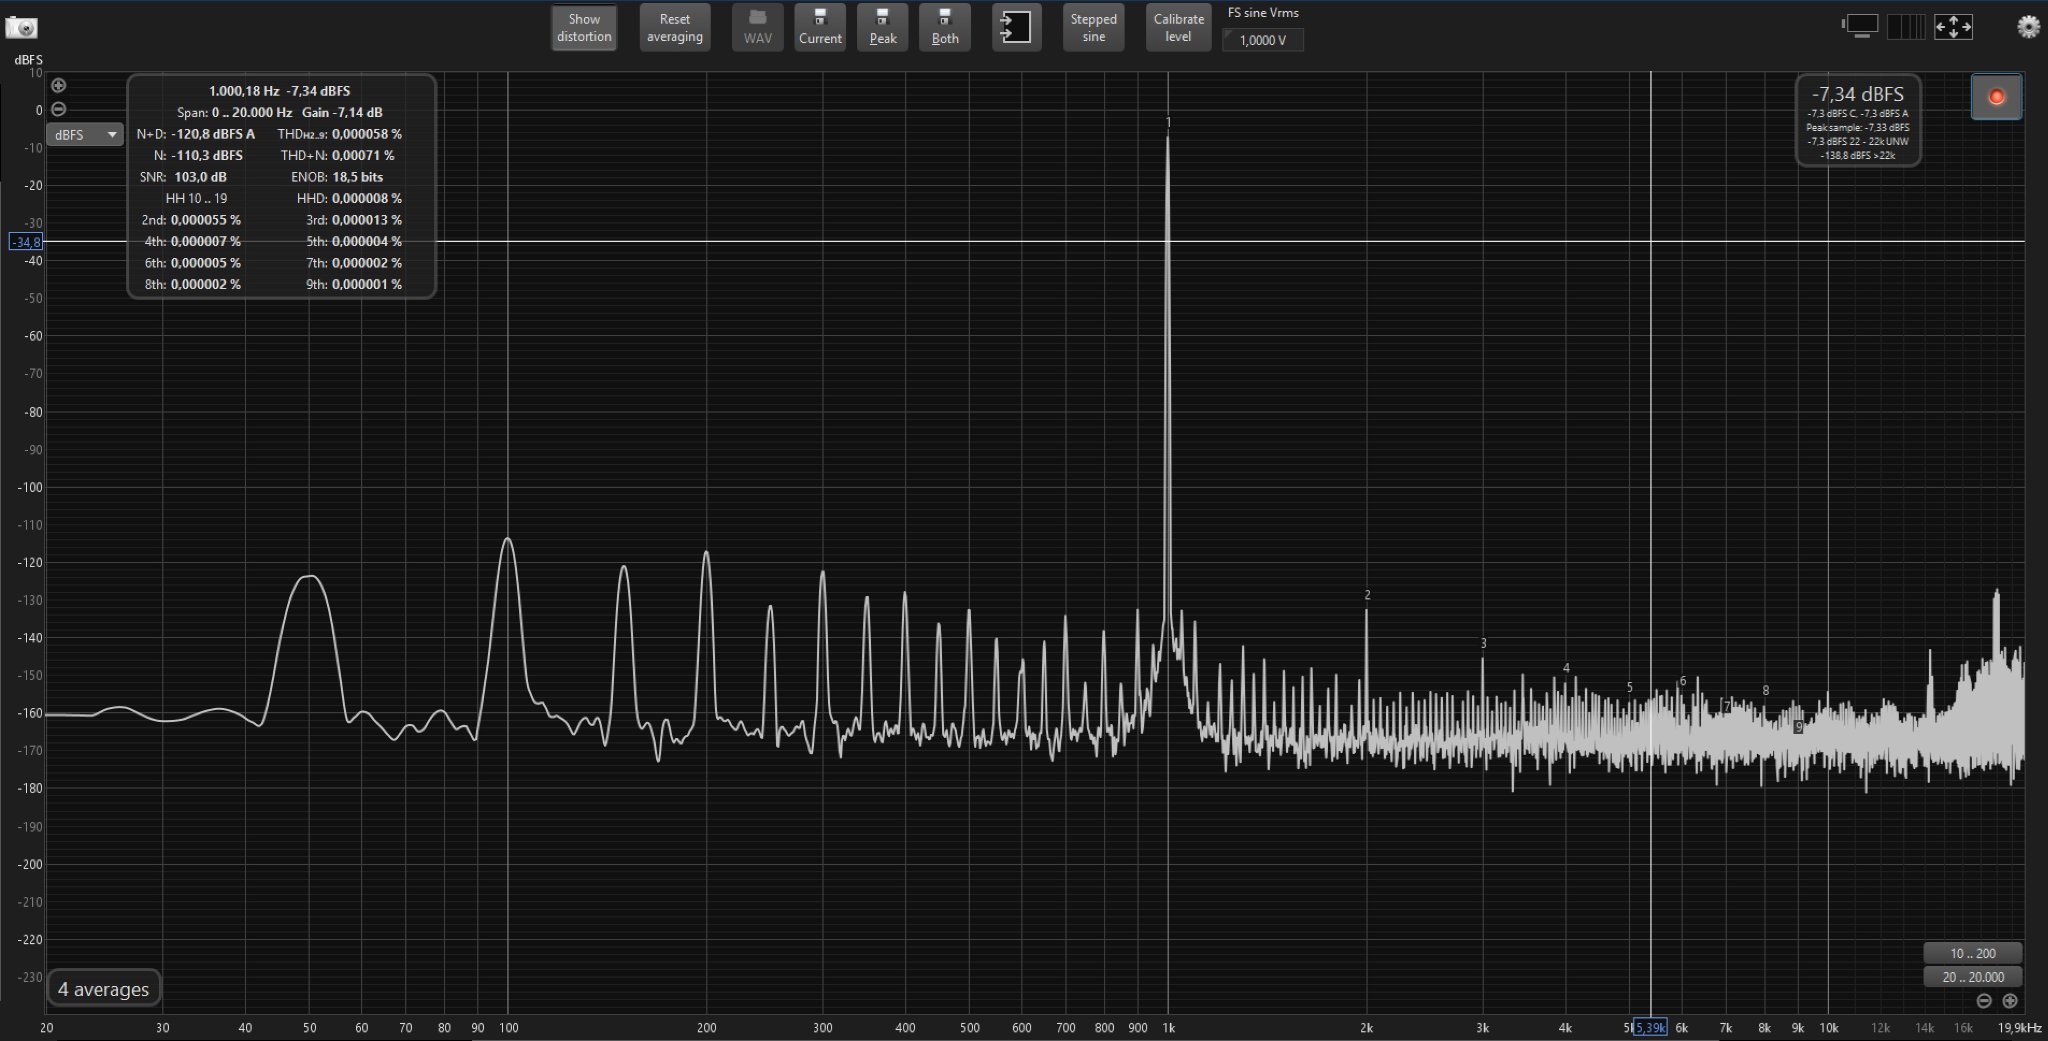This screenshot has height=1041, width=2048.
Task: Edit FS sine Vrms field 1,0000 V
Action: point(1263,40)
